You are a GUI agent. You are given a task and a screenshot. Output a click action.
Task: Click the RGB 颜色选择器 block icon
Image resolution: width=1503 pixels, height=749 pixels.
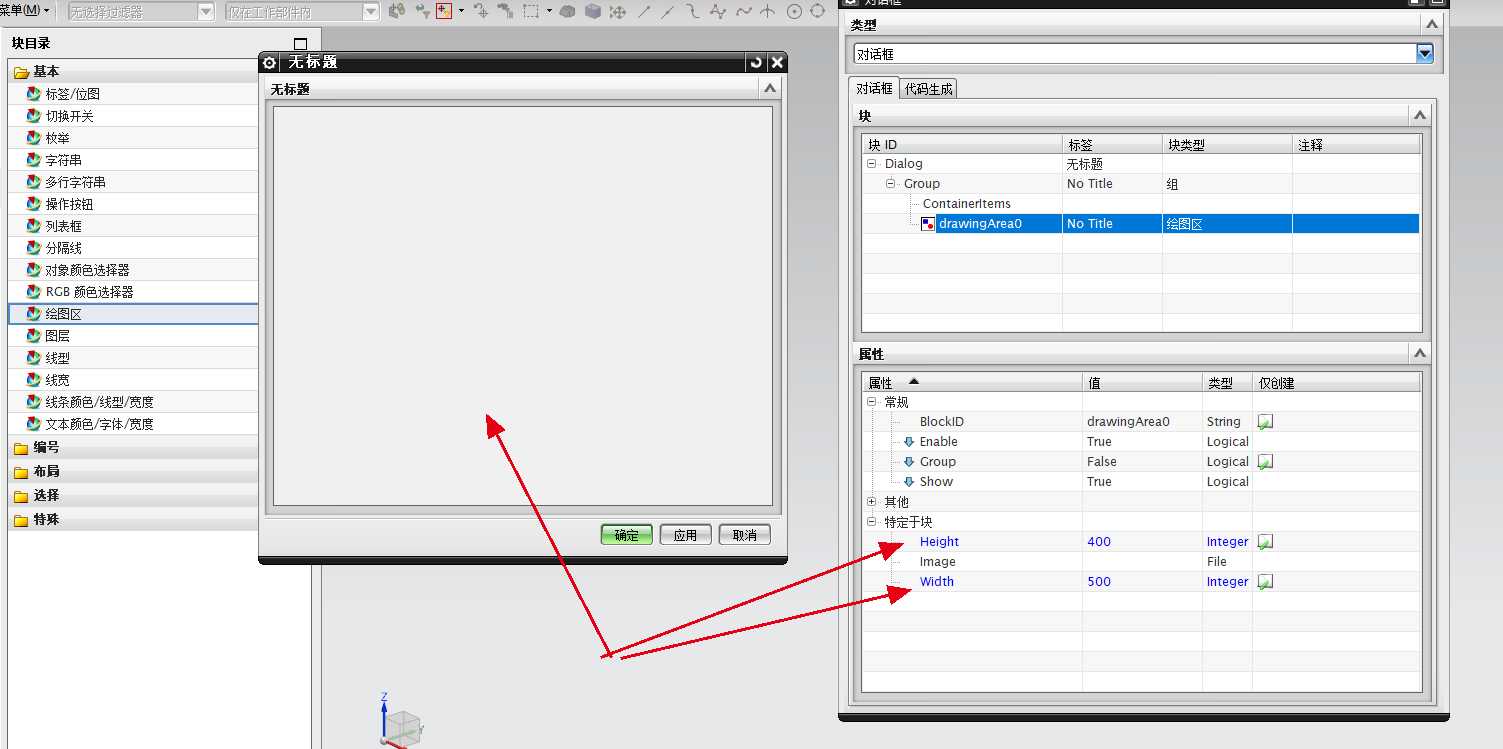34,292
